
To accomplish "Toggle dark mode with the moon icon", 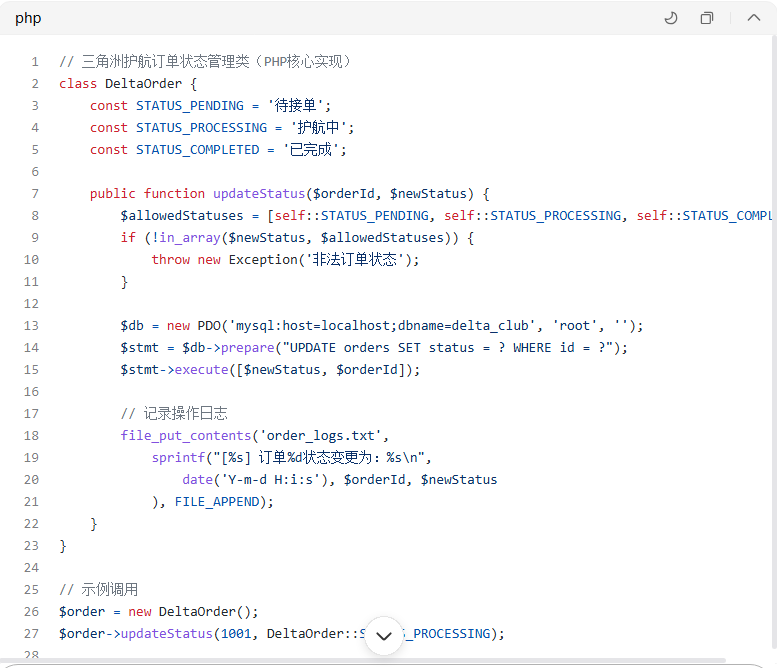I will pos(671,18).
